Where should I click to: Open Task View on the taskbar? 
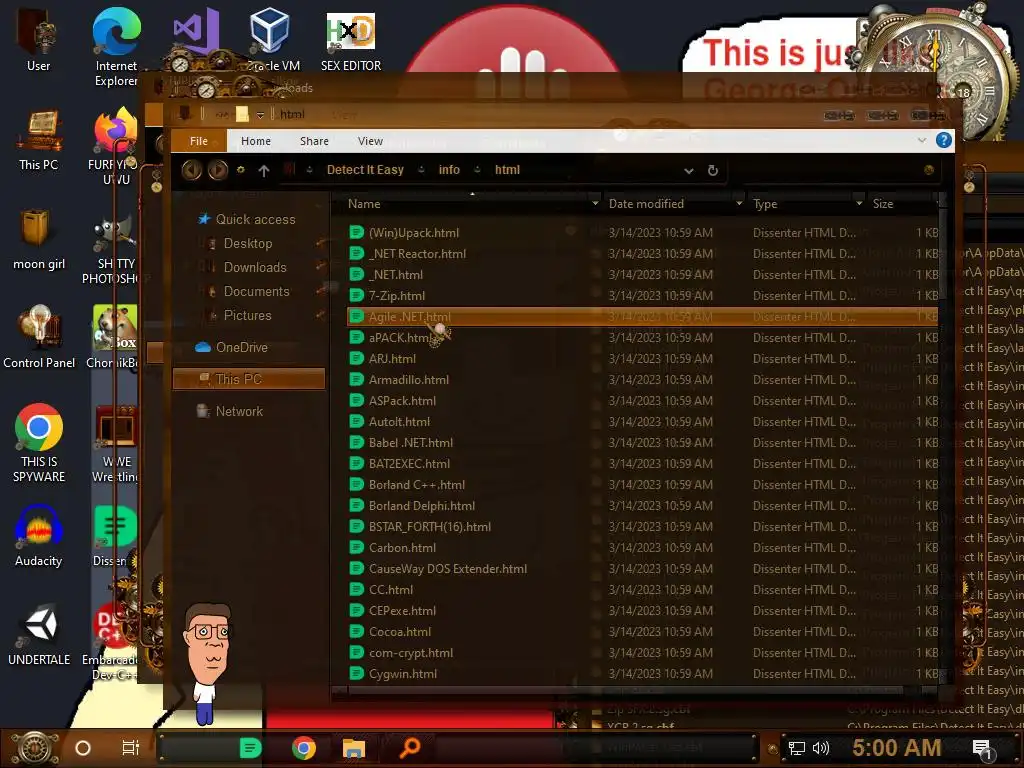click(131, 748)
